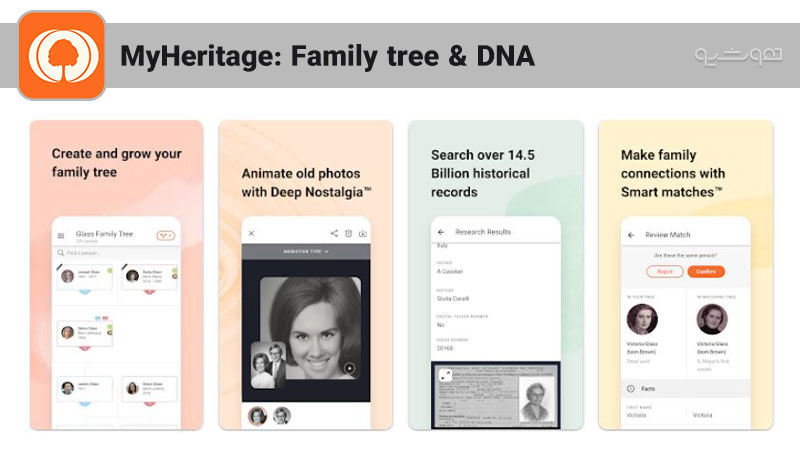The image size is (800, 450).
Task: Expand the historical record document image fullscreen
Action: [445, 375]
